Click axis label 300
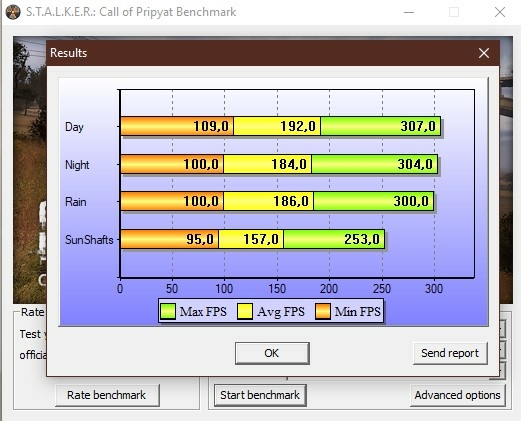 coord(434,288)
